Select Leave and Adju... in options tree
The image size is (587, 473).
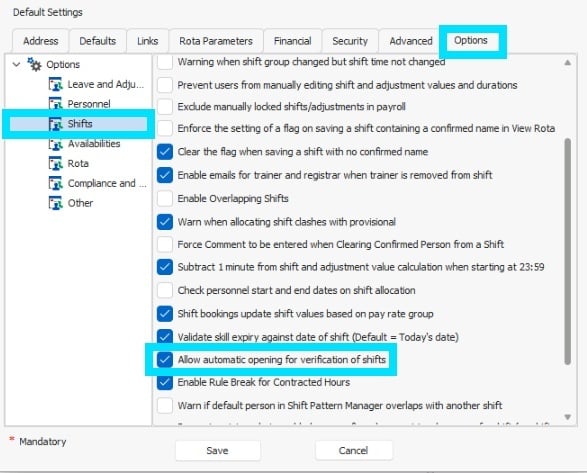105,84
